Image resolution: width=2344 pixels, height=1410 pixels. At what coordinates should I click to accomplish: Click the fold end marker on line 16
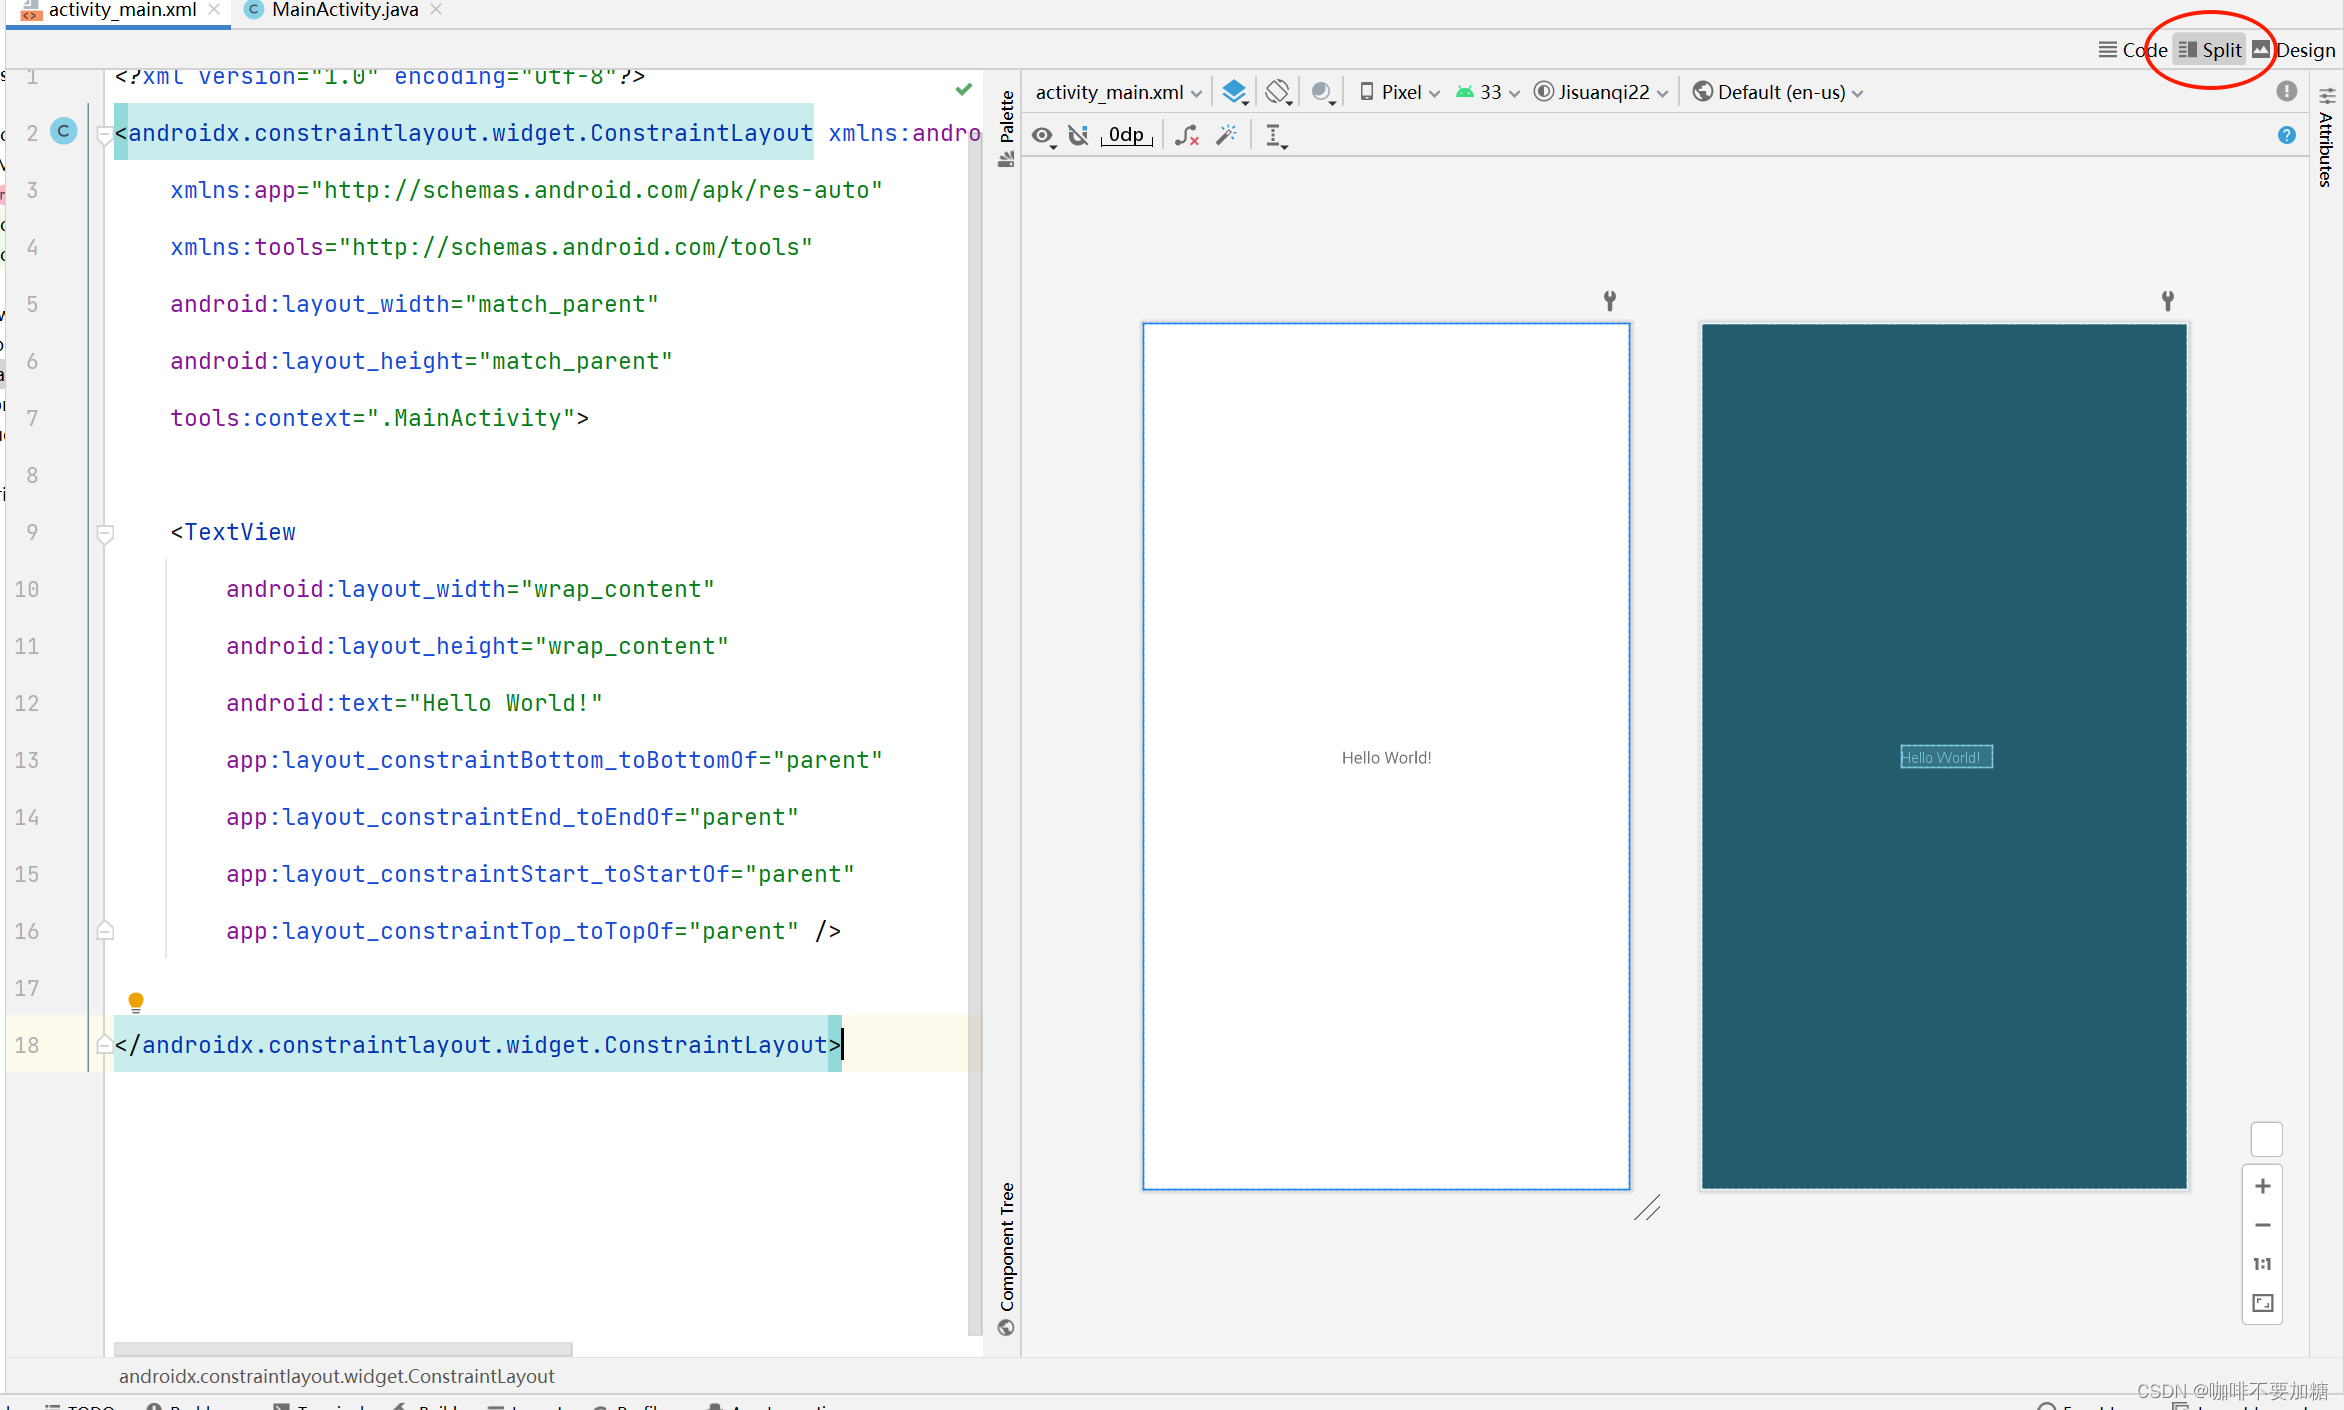[104, 931]
